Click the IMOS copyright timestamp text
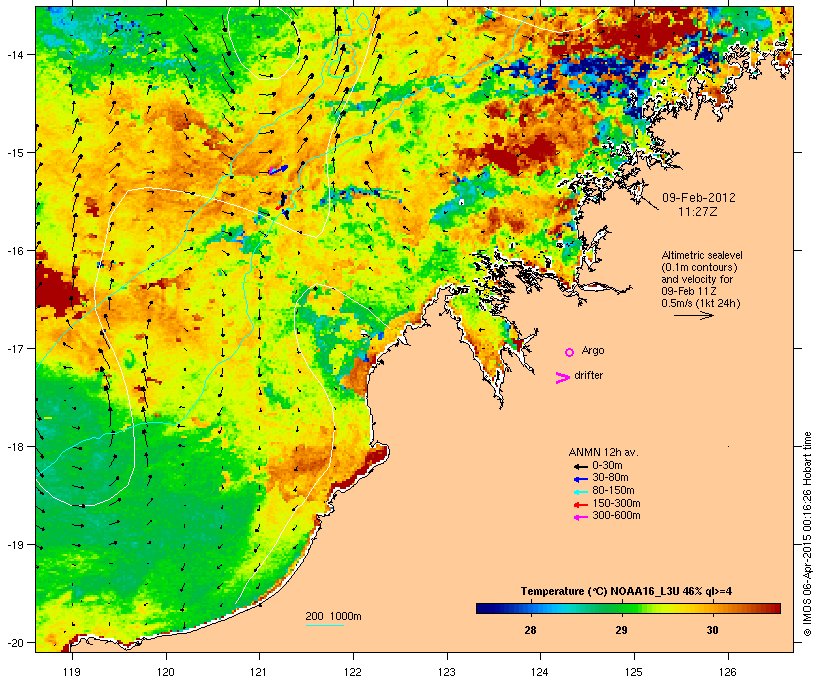 click(x=807, y=534)
